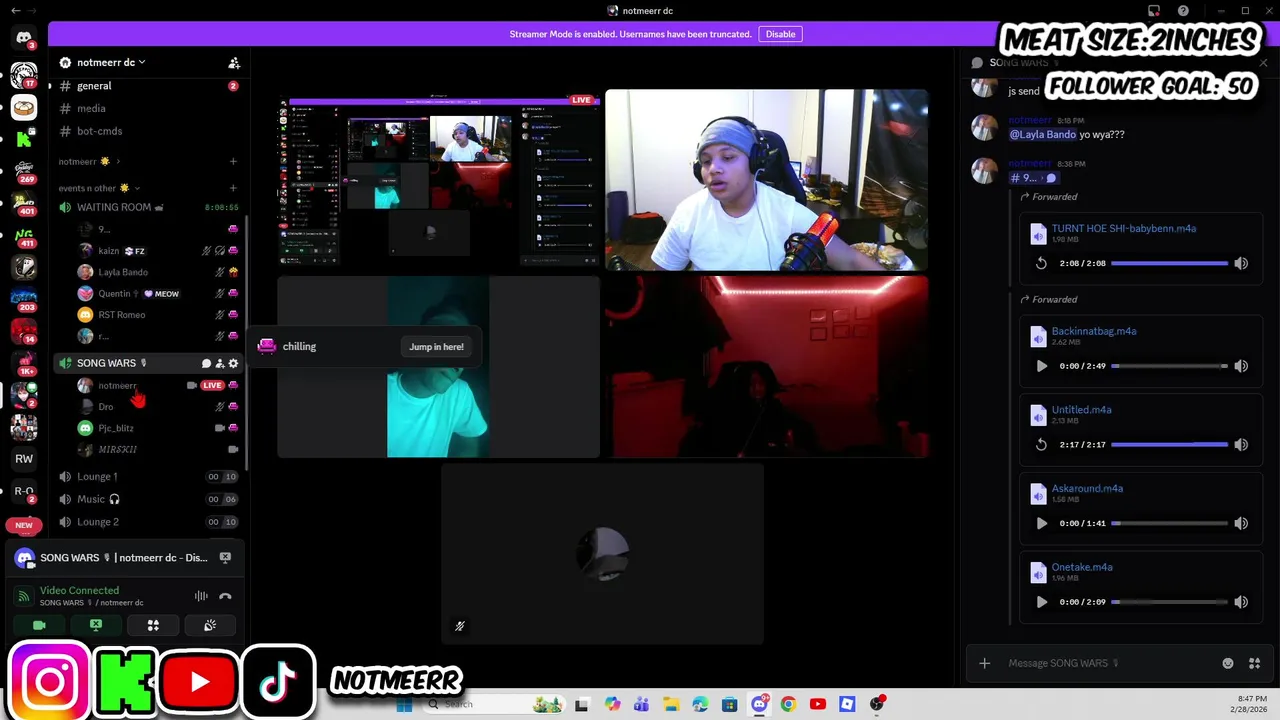Open server with 269 notification badge

pos(24,171)
